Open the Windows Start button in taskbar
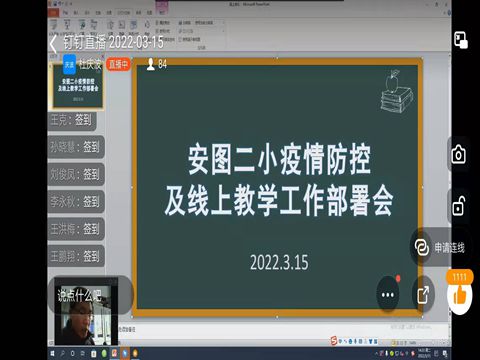Image resolution: width=480 pixels, height=360 pixels. (x=53, y=353)
